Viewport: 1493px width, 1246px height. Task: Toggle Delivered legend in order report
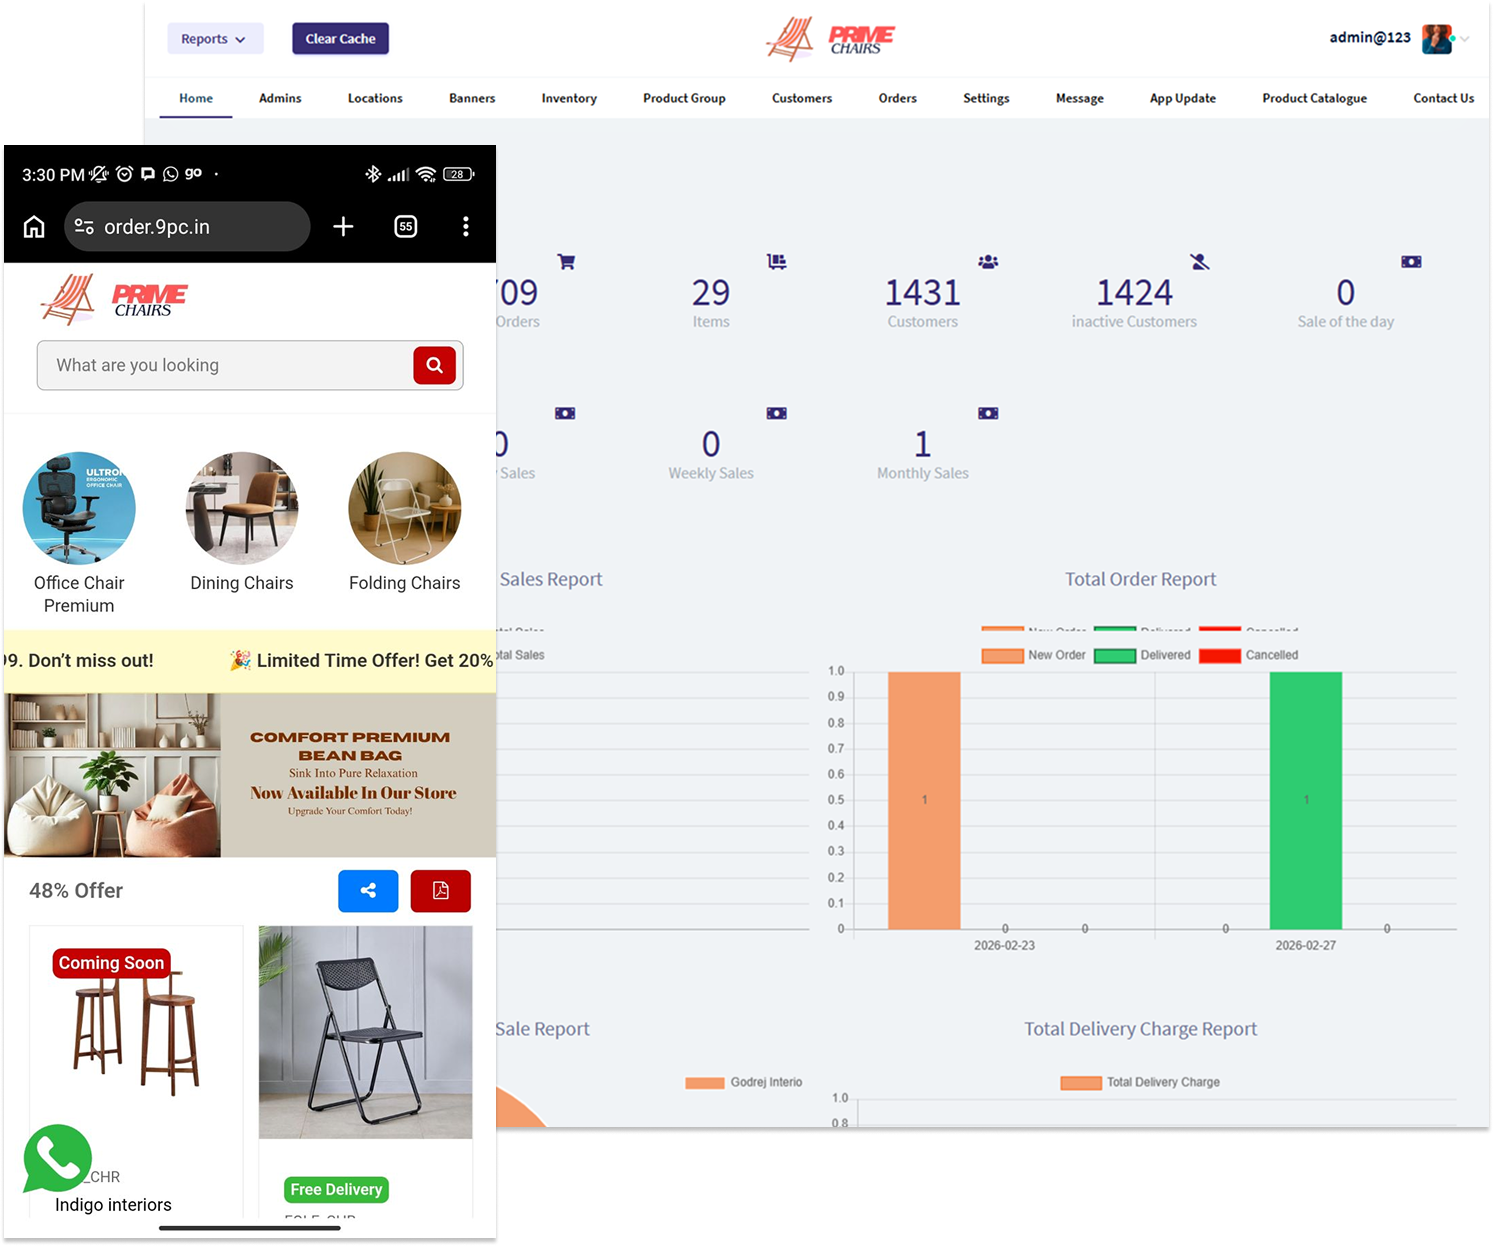(1142, 656)
